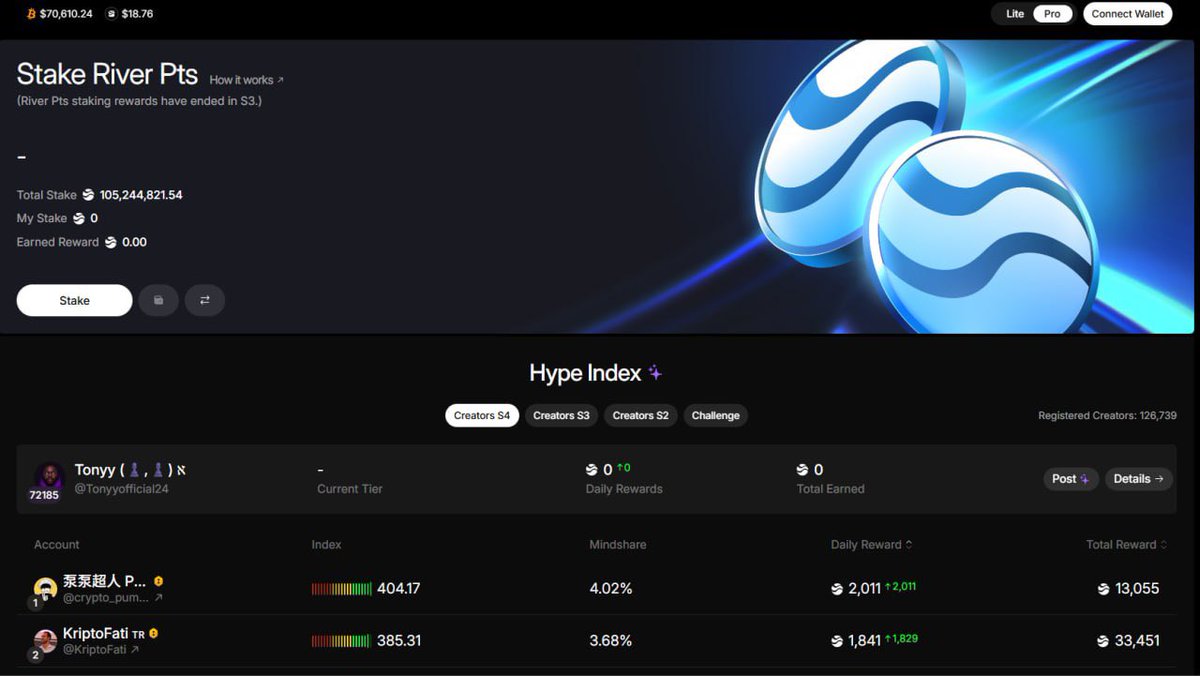The image size is (1200, 676).
Task: Click the Bitcoin price icon
Action: [31, 14]
